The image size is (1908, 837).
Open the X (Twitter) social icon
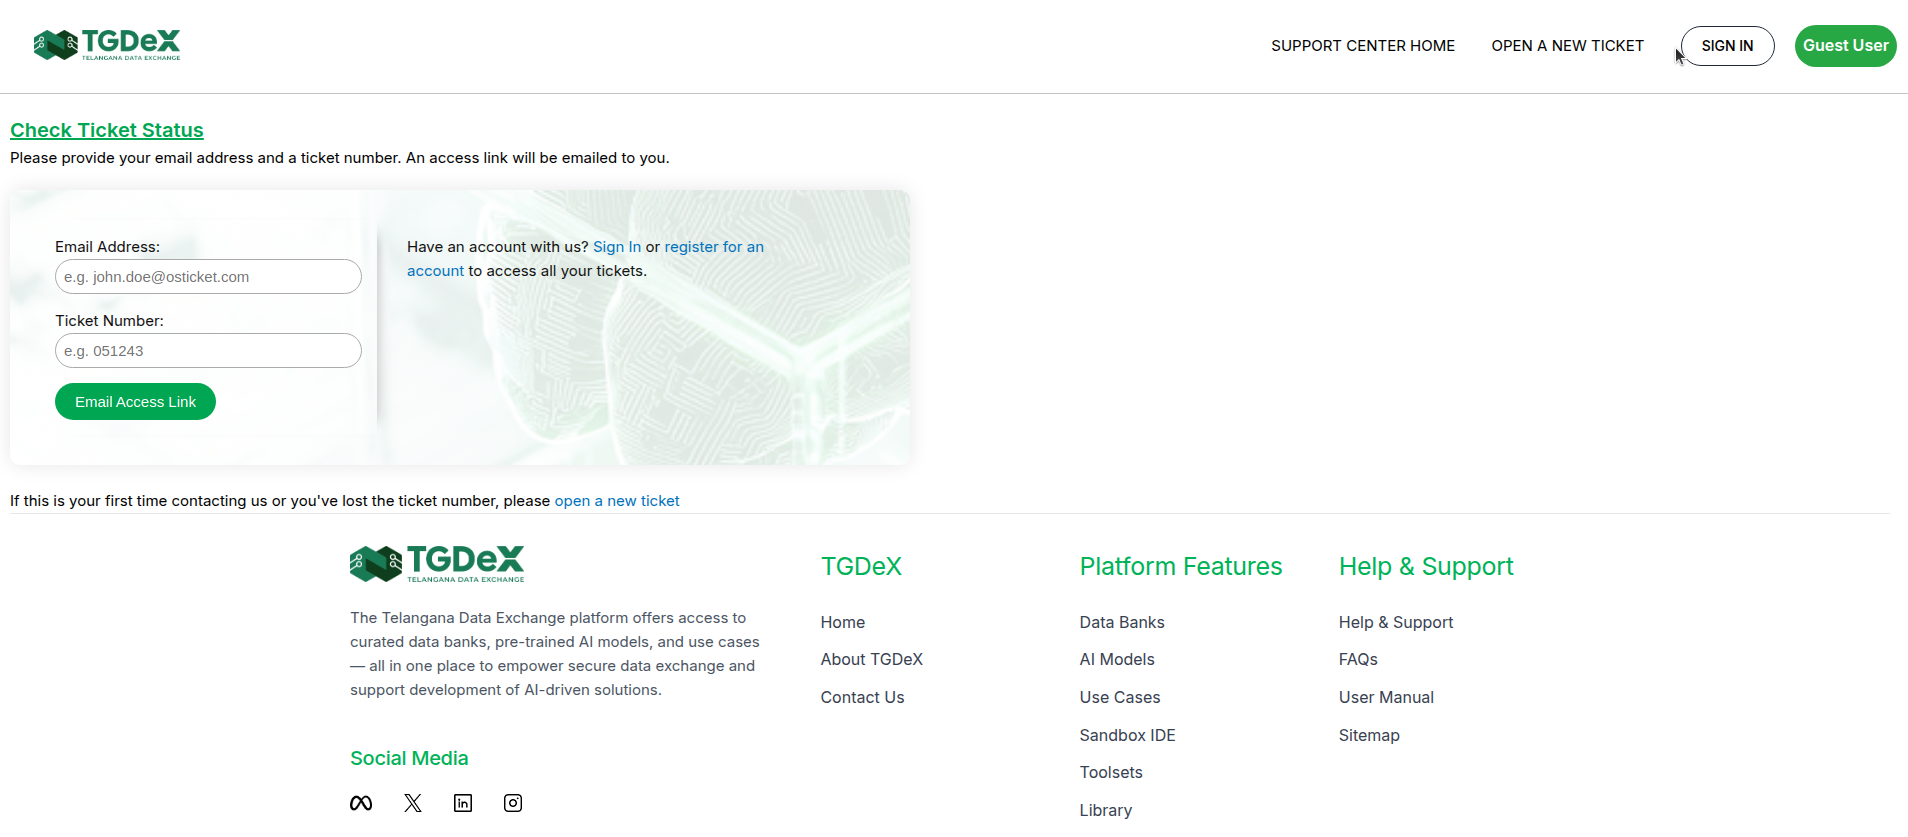click(x=413, y=803)
